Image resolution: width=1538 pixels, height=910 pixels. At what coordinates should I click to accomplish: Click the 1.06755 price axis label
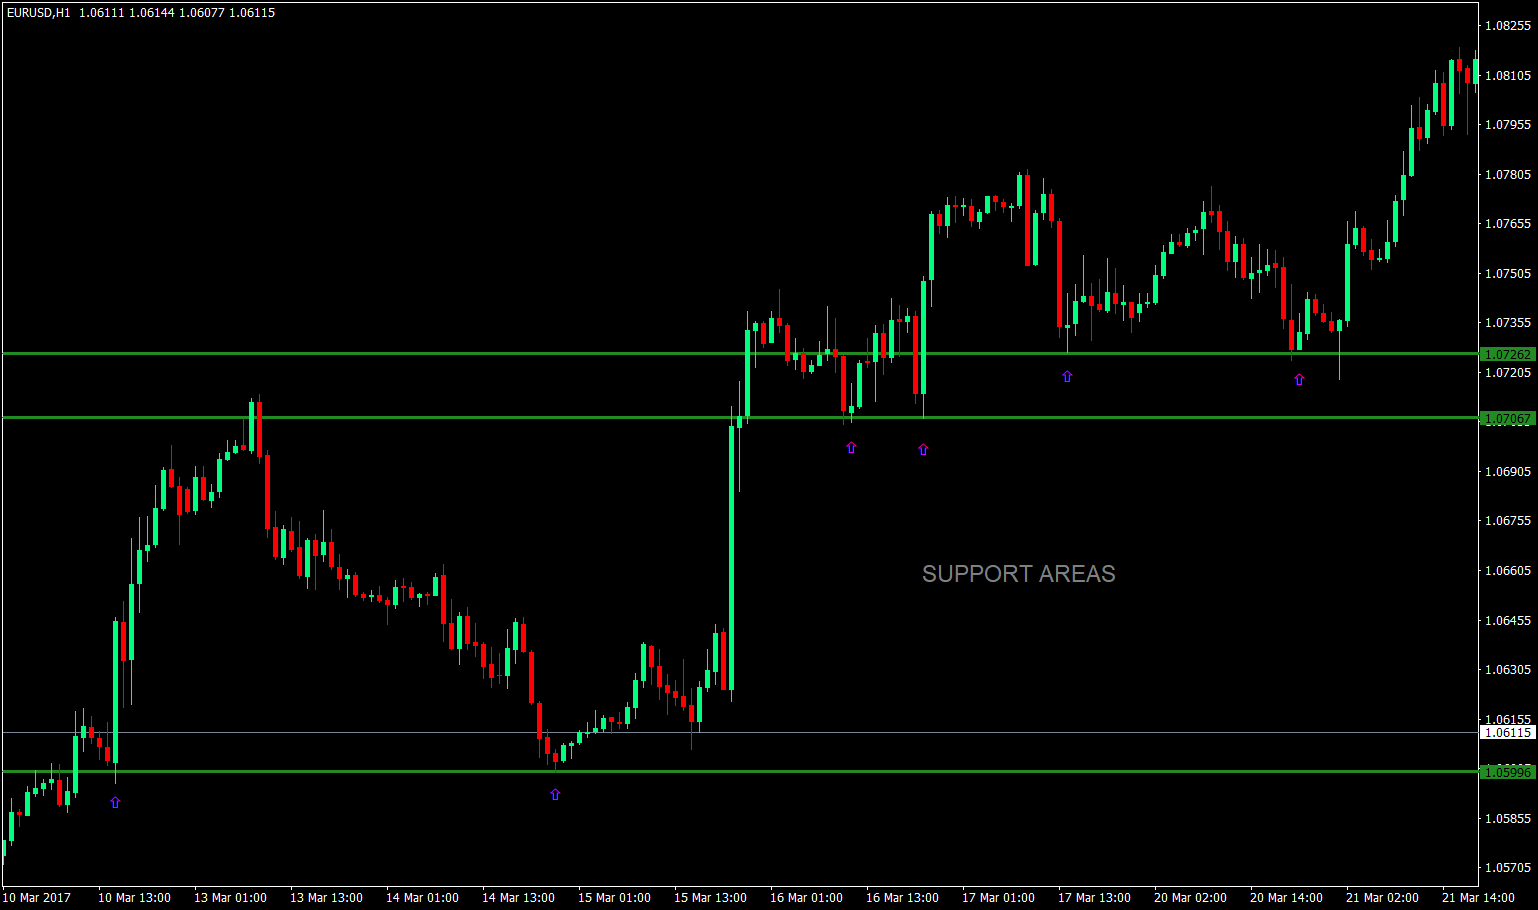tap(1509, 521)
